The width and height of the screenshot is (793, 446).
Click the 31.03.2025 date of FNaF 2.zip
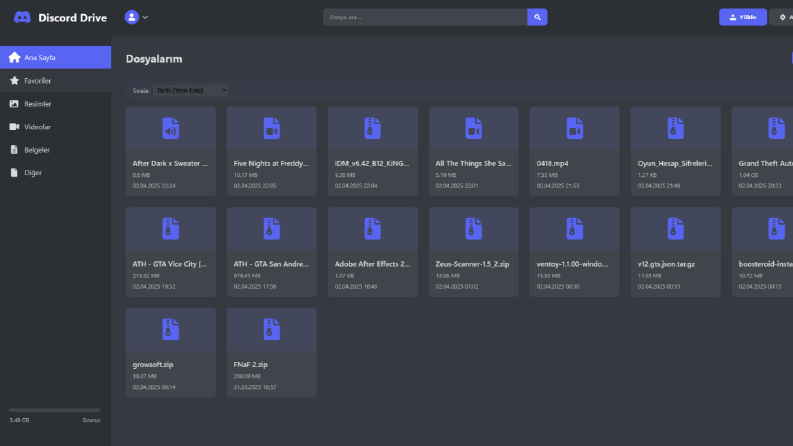(255, 387)
